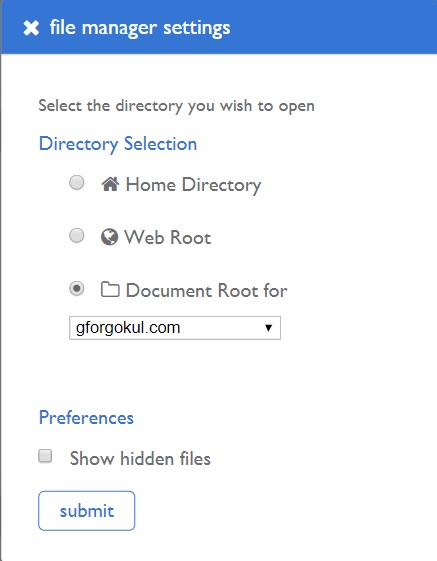This screenshot has width=437, height=561.
Task: Open the gforgokul.com domain dropdown
Action: click(x=175, y=328)
